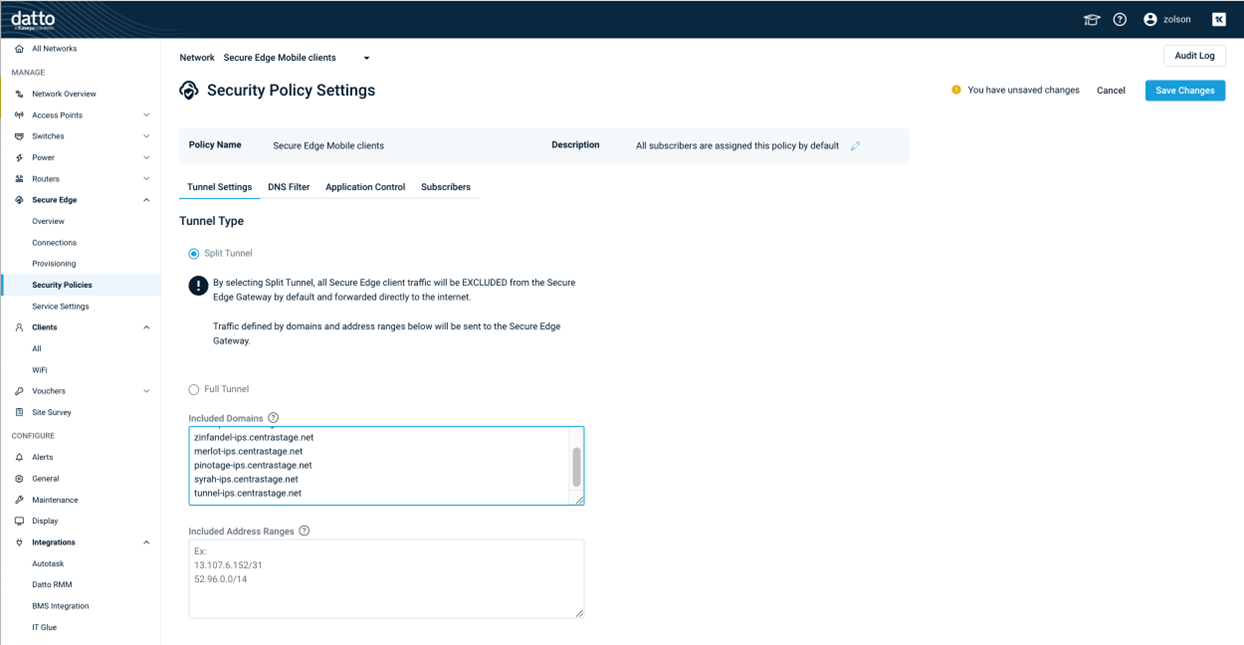
Task: Click the zolson user account icon
Action: coord(1150,19)
